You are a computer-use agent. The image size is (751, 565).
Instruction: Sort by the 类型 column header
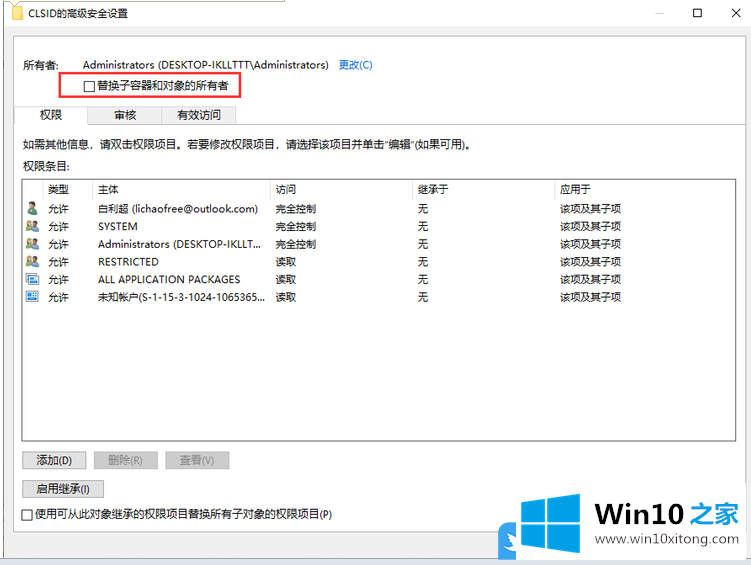point(68,190)
